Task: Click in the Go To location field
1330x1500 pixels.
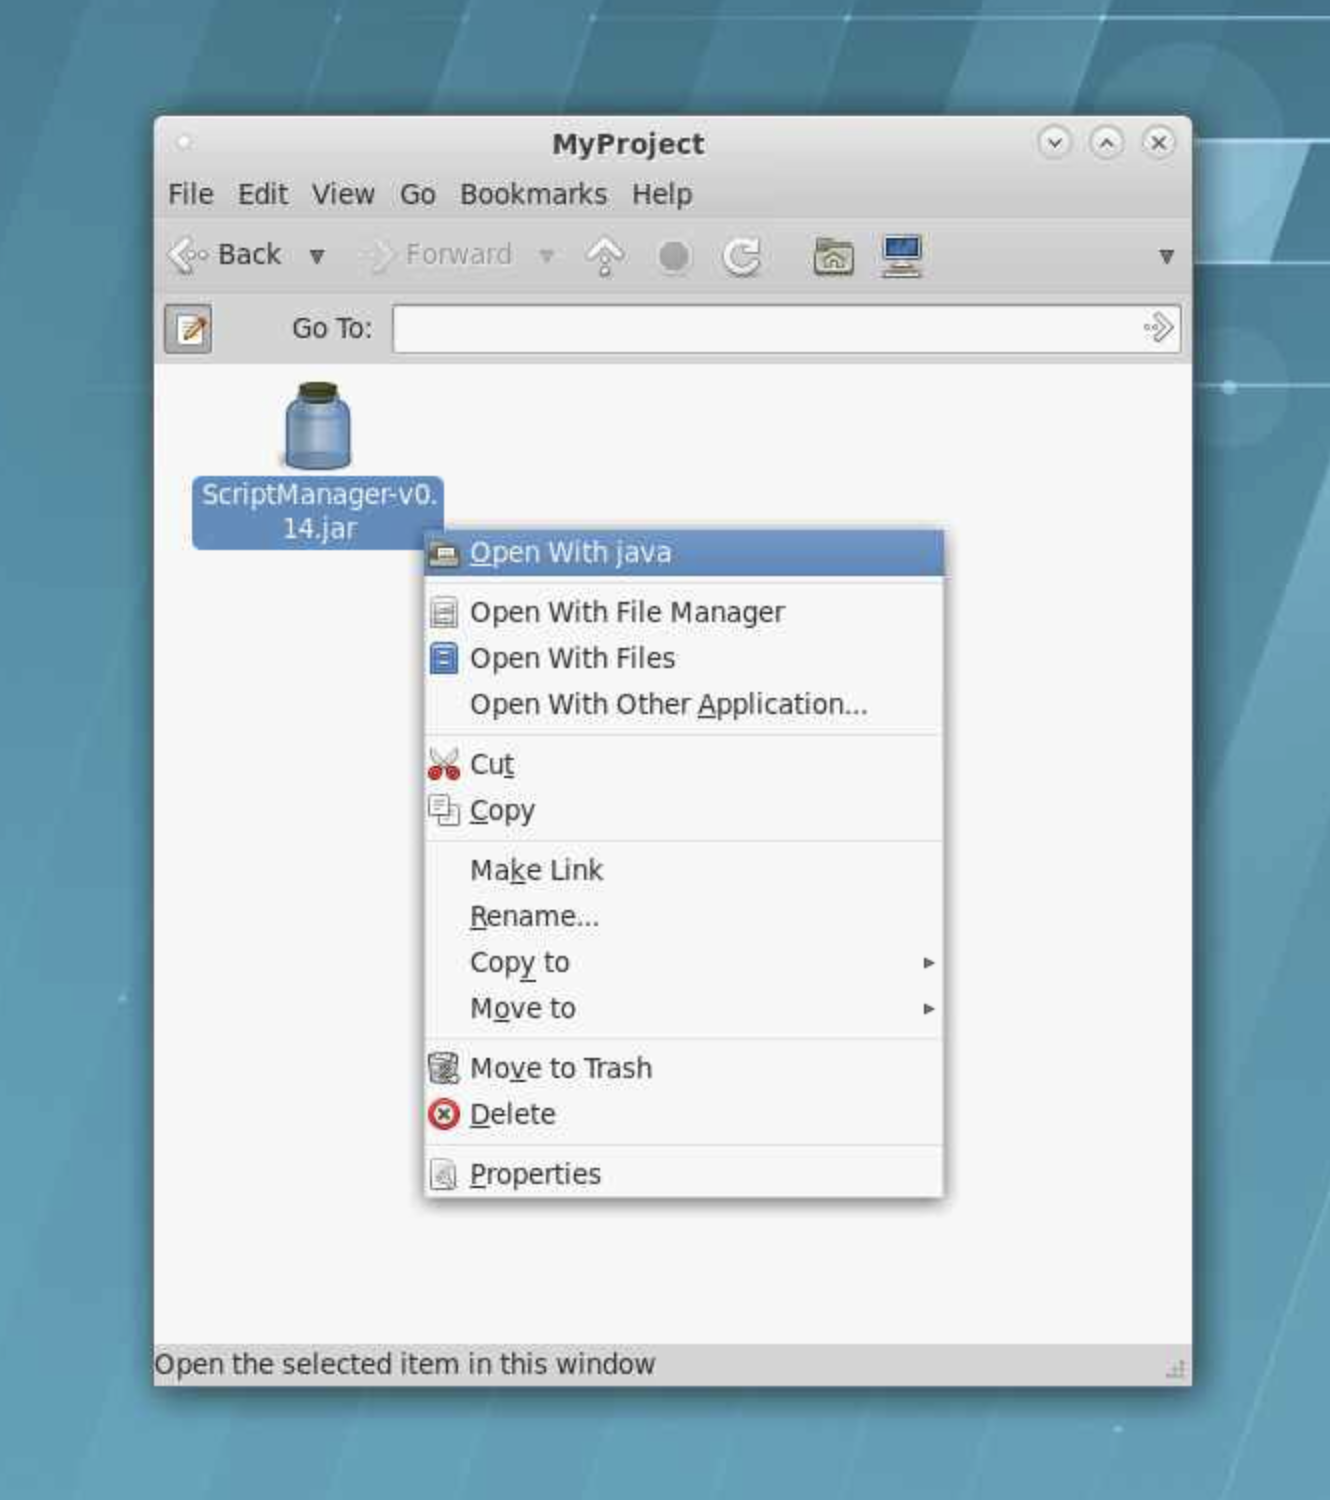Action: (765, 329)
